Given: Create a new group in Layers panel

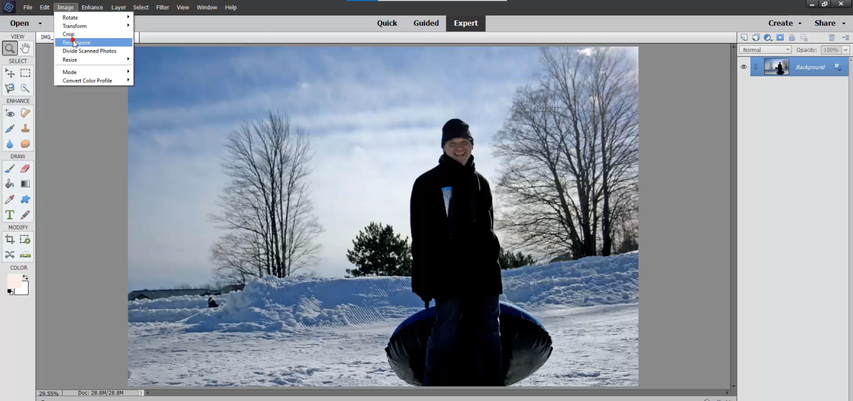Looking at the screenshot, I should pos(756,38).
